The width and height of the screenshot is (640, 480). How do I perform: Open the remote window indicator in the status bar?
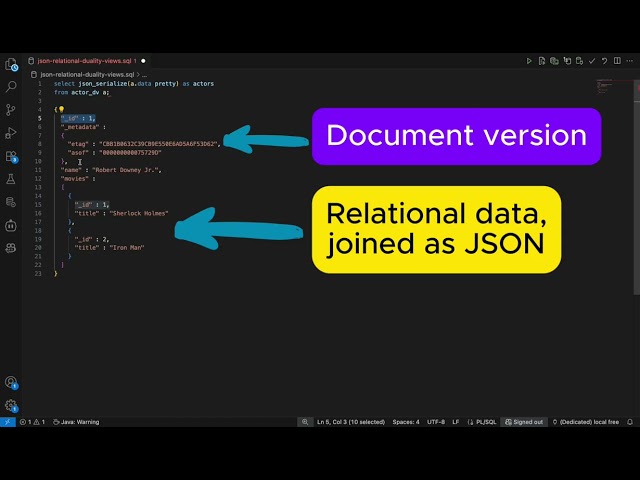tap(8, 422)
